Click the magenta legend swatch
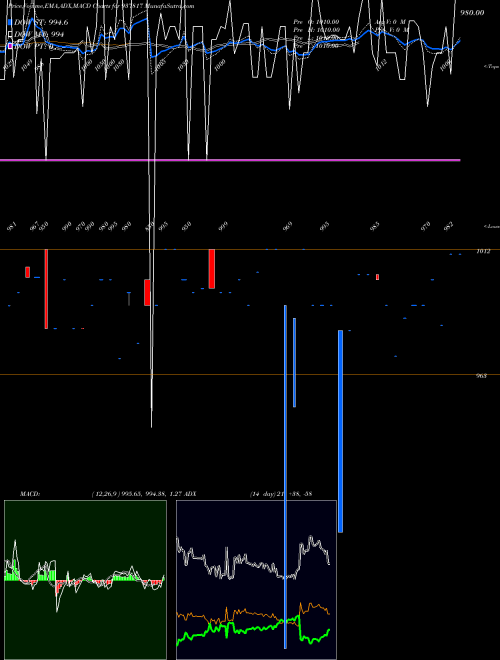The height and width of the screenshot is (660, 500). click(10, 46)
